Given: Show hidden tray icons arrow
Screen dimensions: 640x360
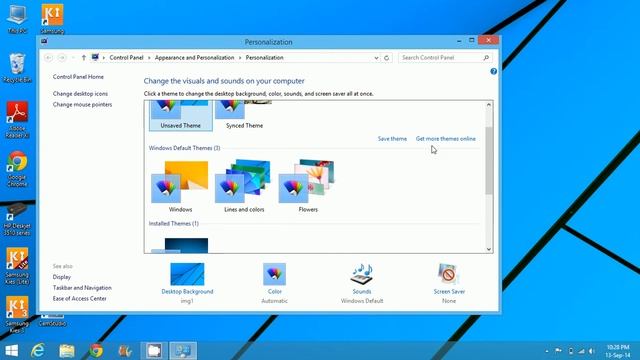Looking at the screenshot, I should 547,351.
